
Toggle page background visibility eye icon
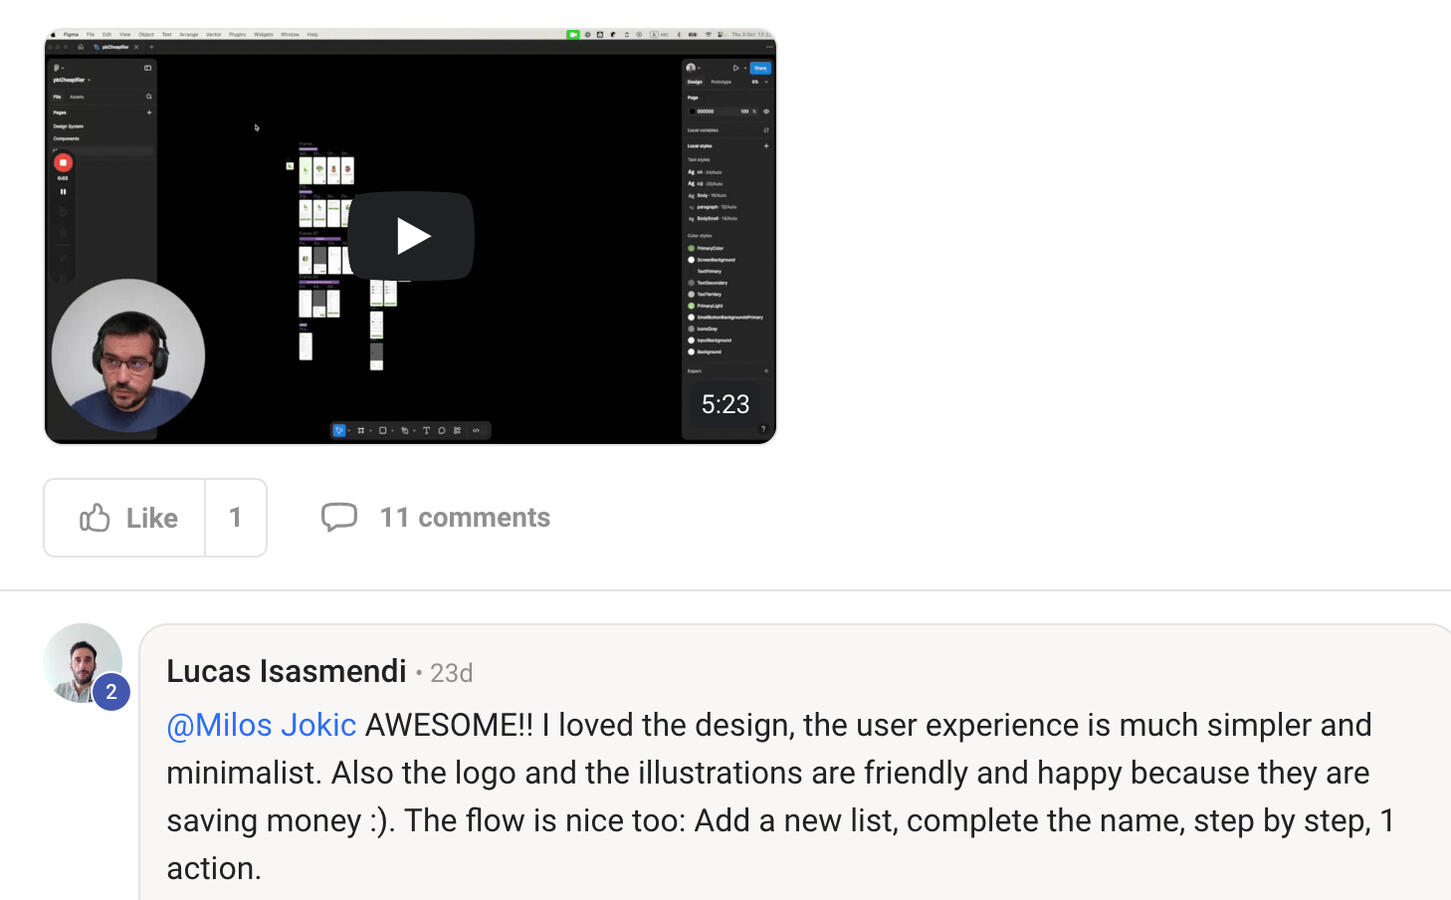766,112
